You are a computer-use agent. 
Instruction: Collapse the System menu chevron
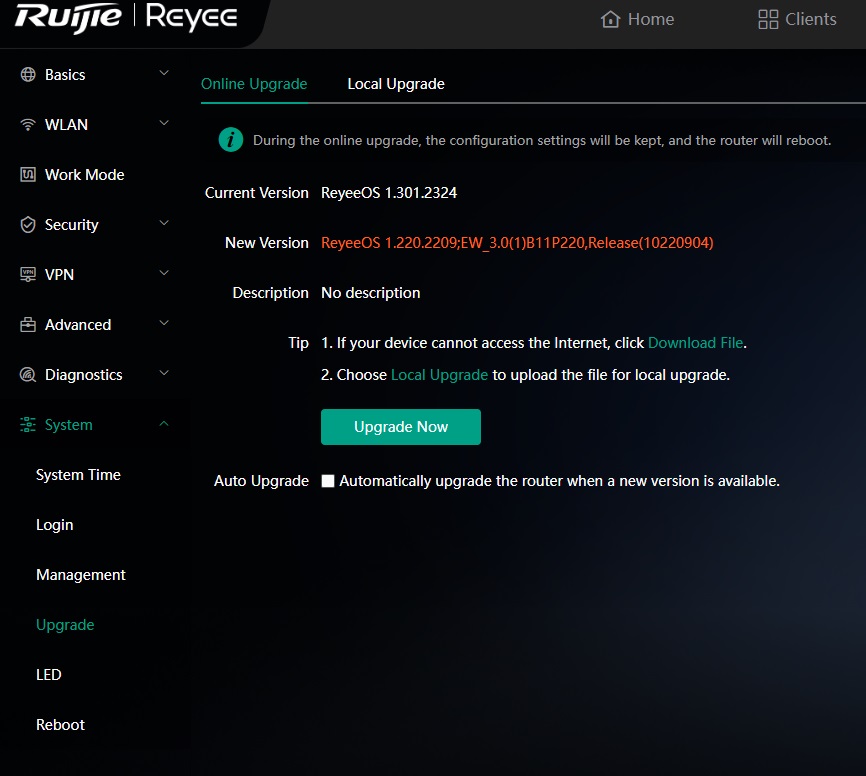point(164,424)
